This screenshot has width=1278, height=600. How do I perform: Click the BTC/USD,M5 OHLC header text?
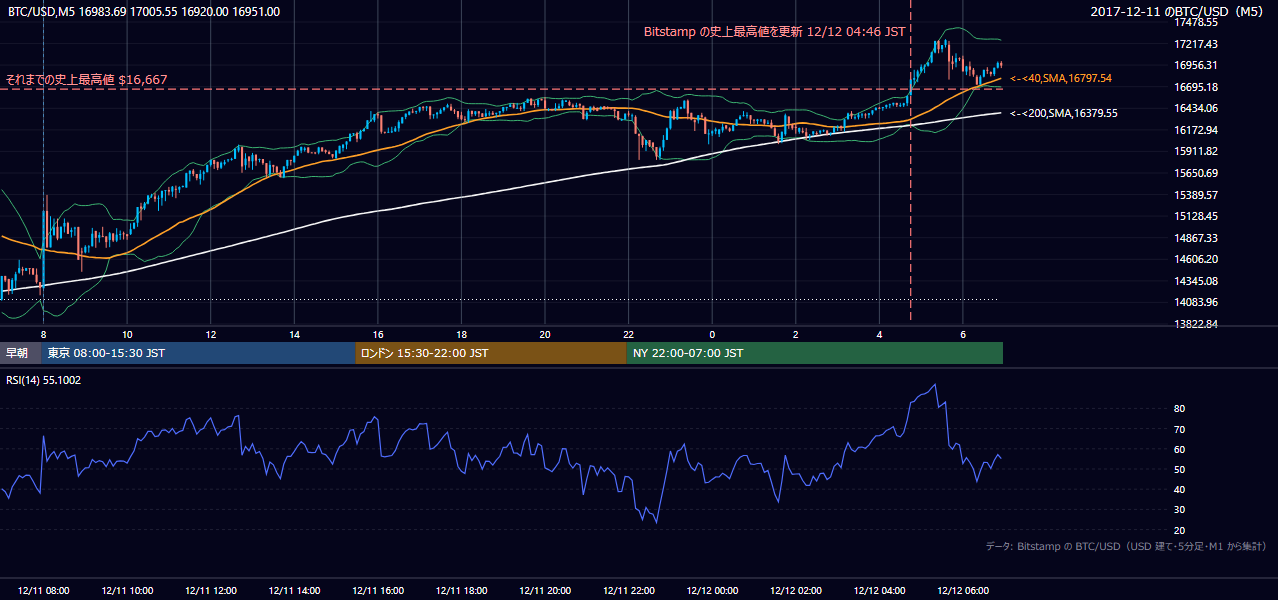[144, 12]
